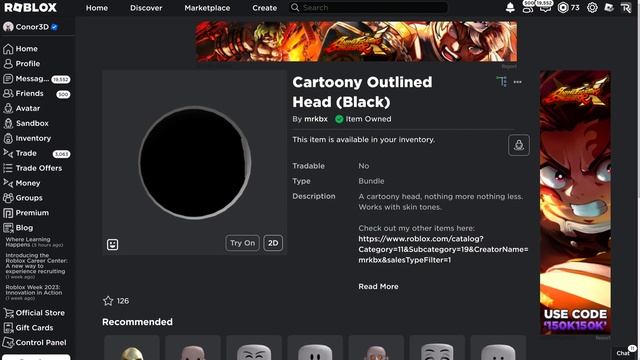This screenshot has width=640, height=360.
Task: Open Control Panel in sidebar
Action: [x=35, y=343]
